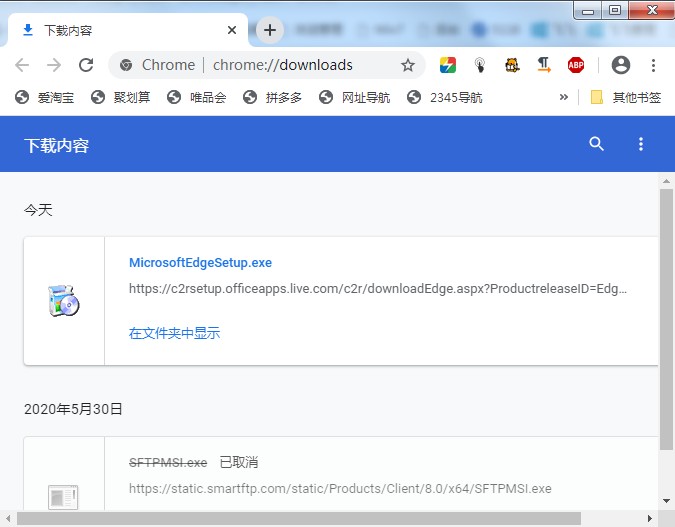The height and width of the screenshot is (527, 675).
Task: Click the 已取消 status text
Action: pos(239,462)
